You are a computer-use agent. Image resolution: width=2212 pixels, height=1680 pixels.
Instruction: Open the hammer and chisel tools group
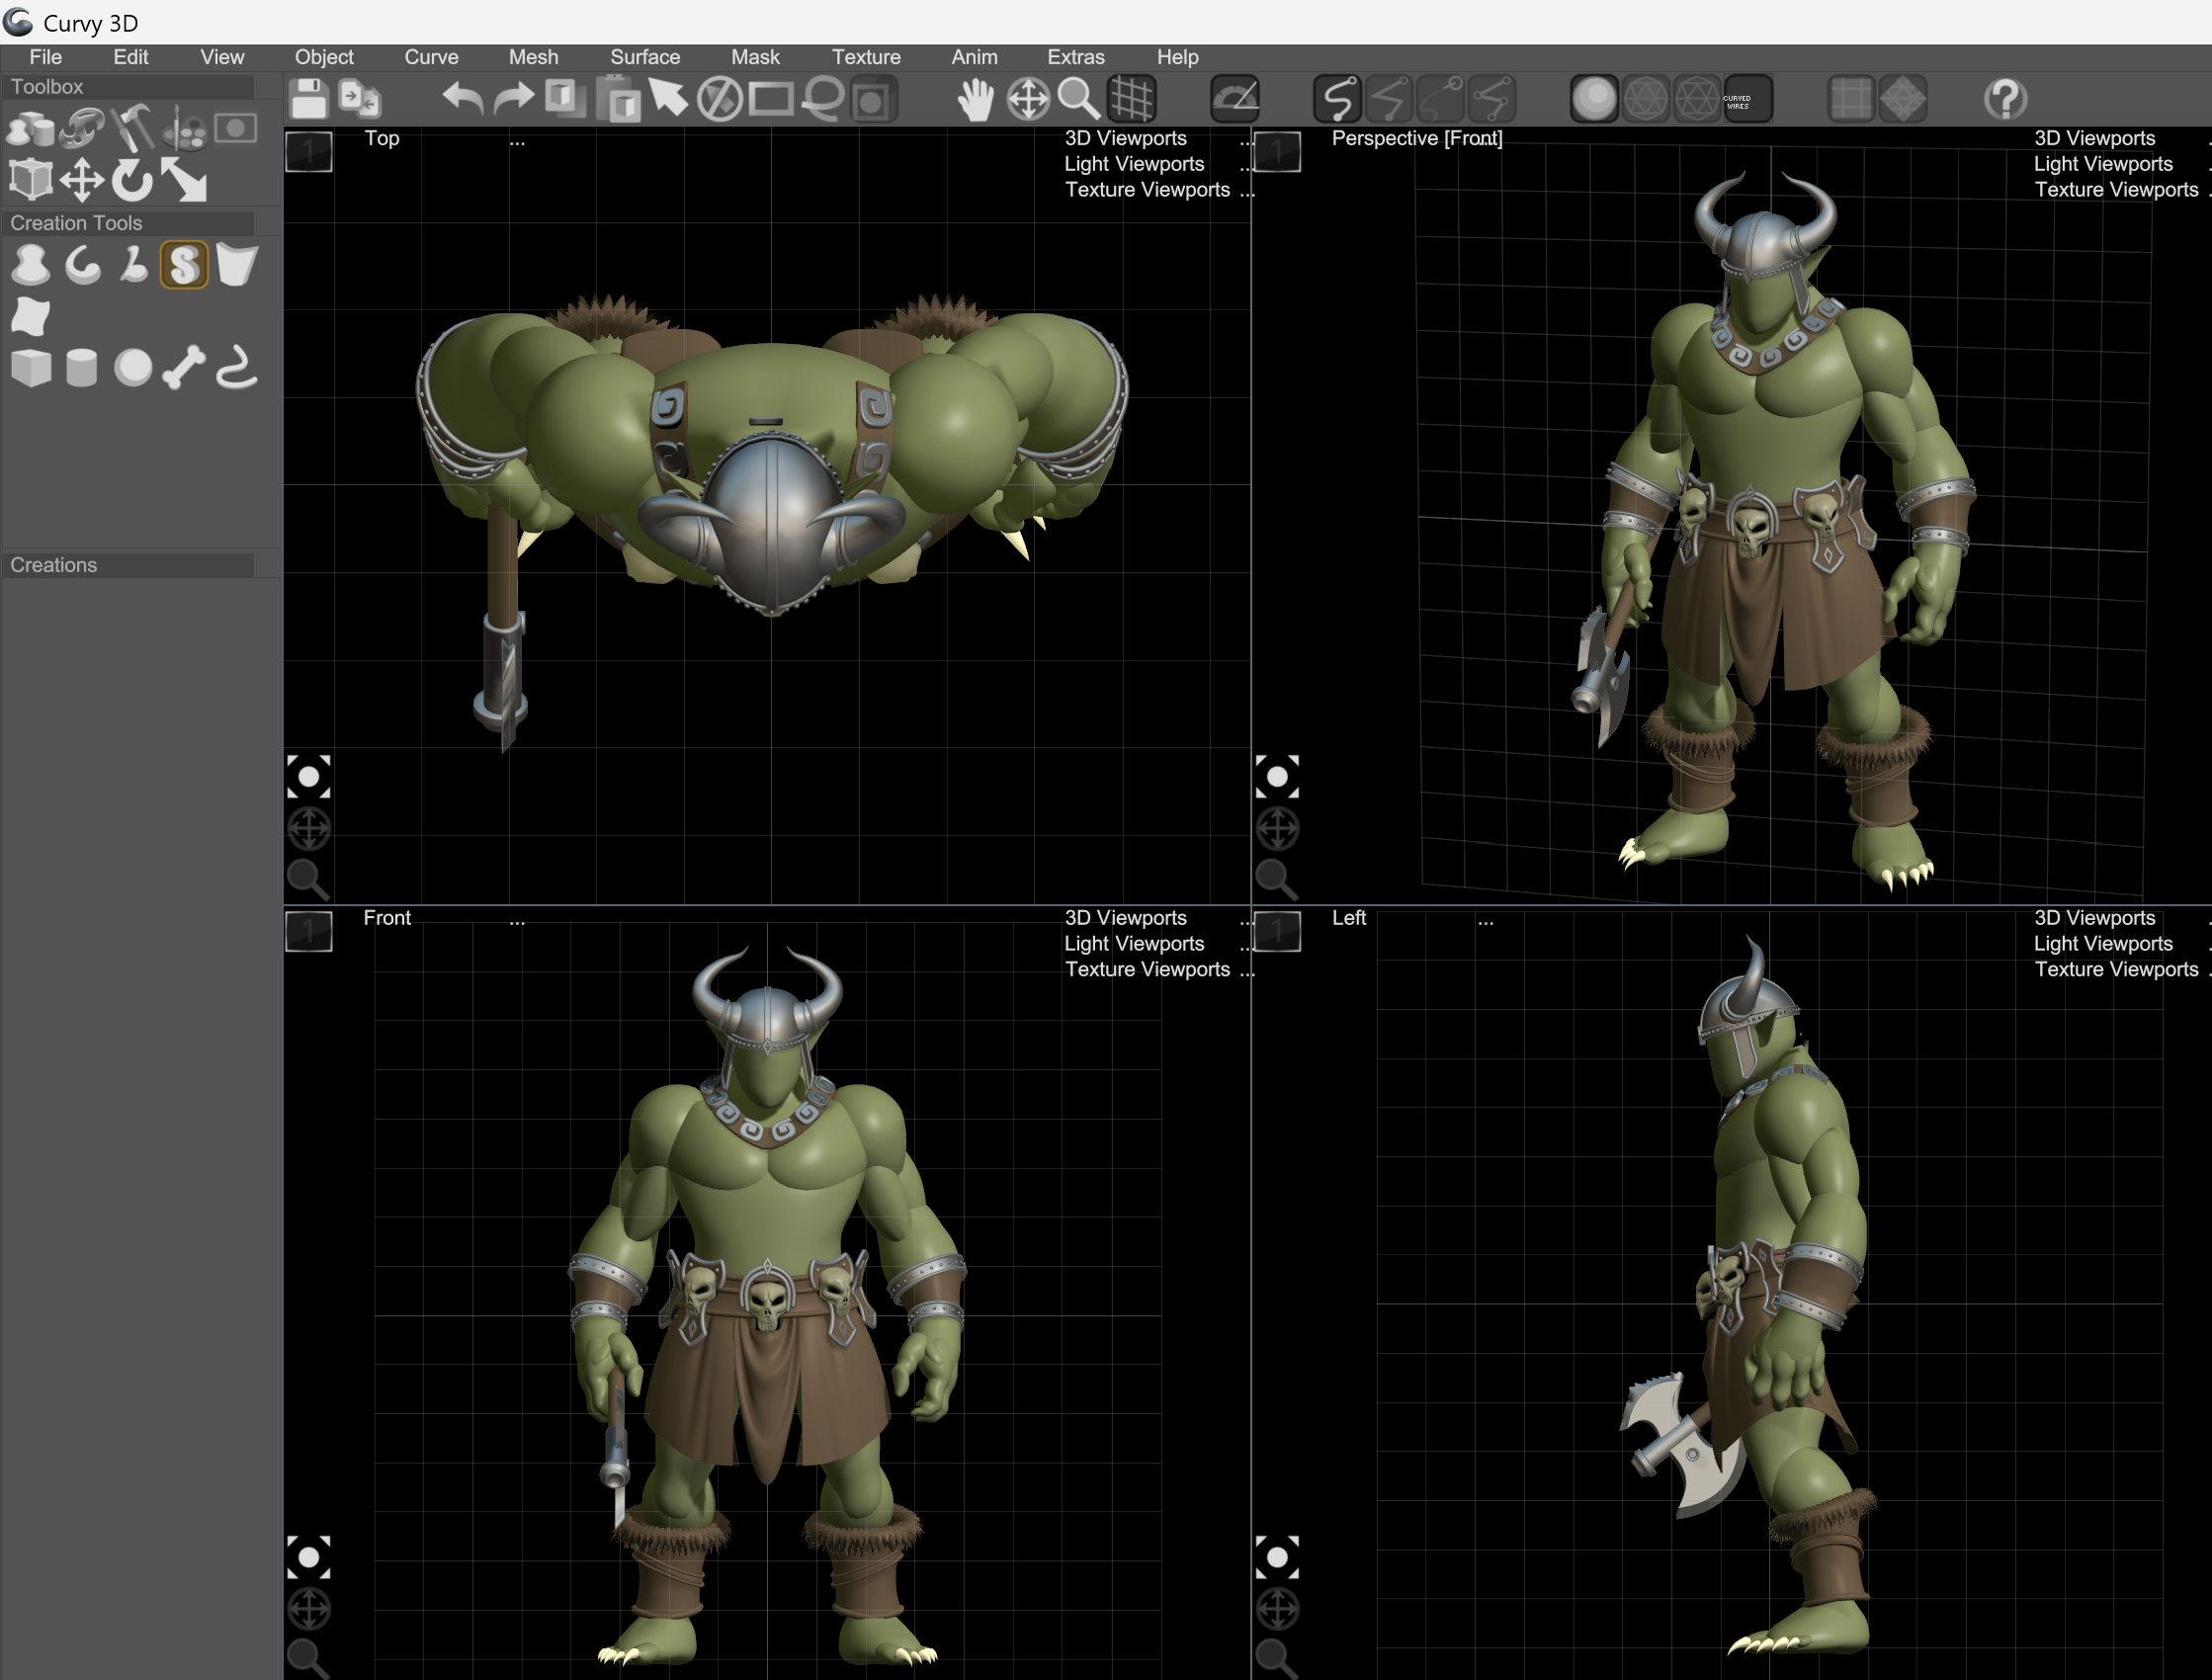pyautogui.click(x=133, y=129)
